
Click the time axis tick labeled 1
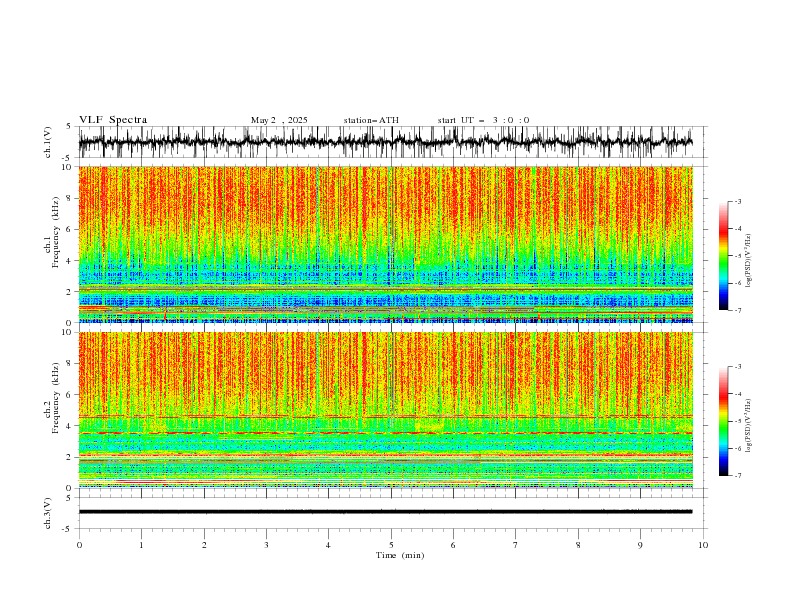coord(141,545)
